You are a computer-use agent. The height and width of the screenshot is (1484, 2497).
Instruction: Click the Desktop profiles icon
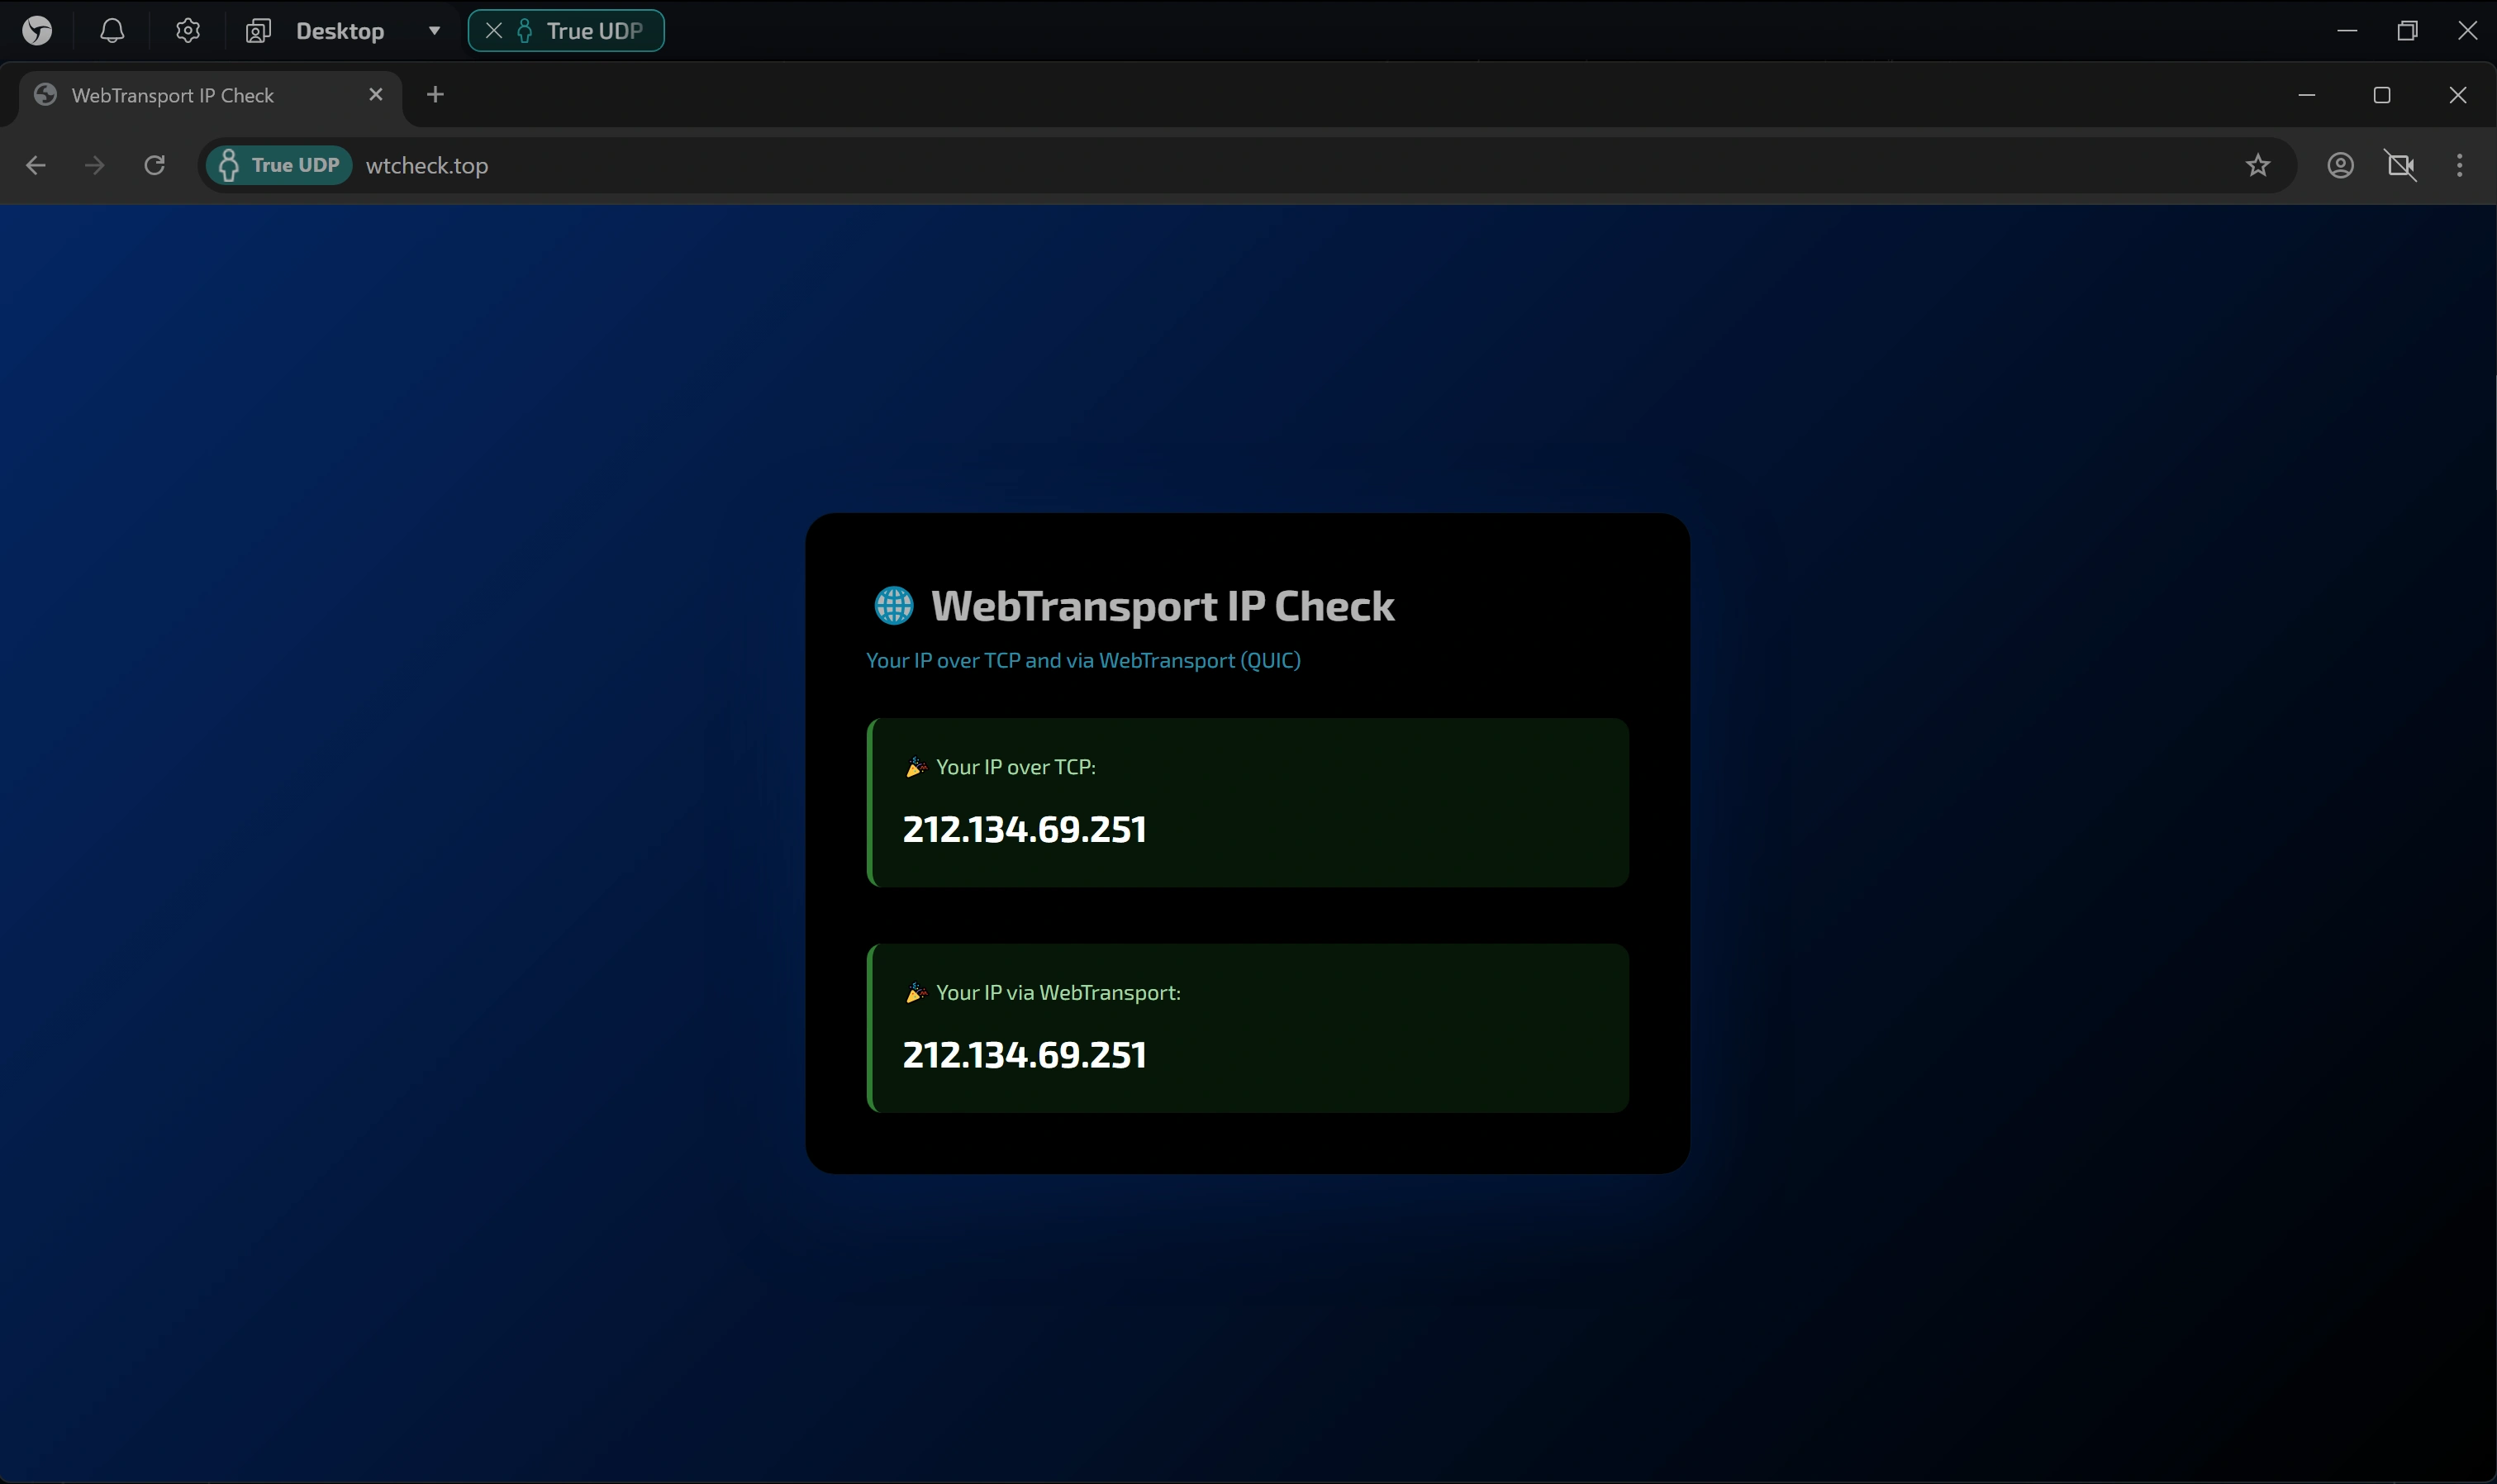258,31
